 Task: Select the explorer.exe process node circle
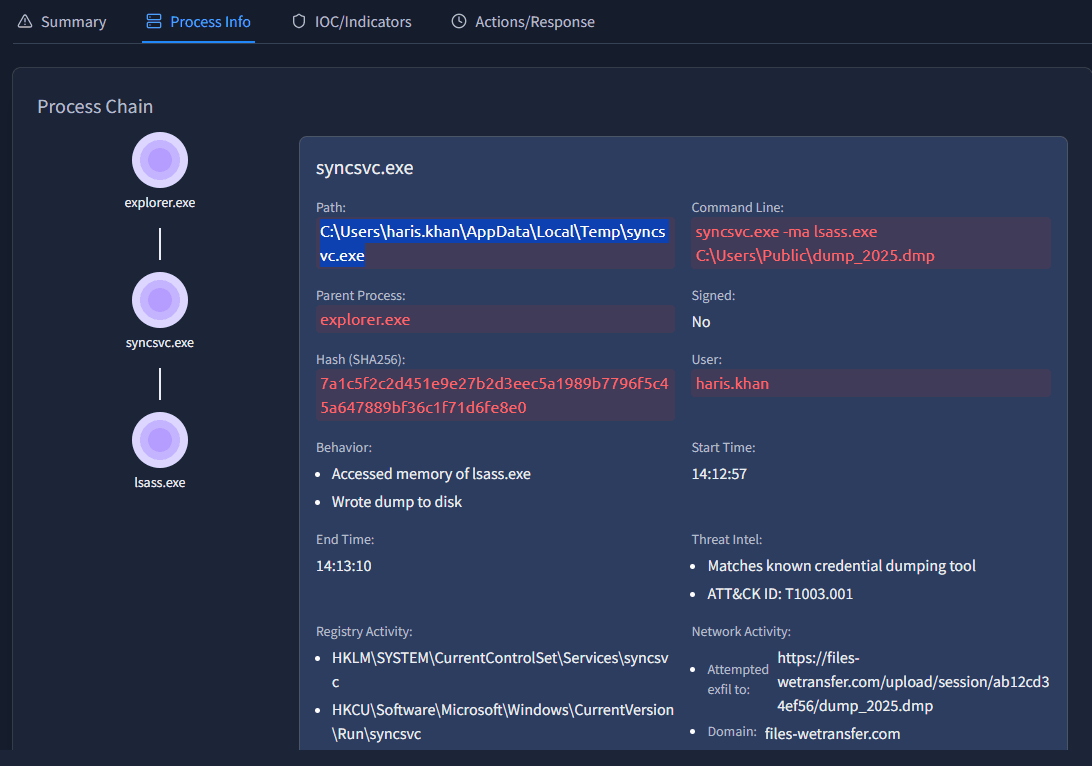[160, 160]
